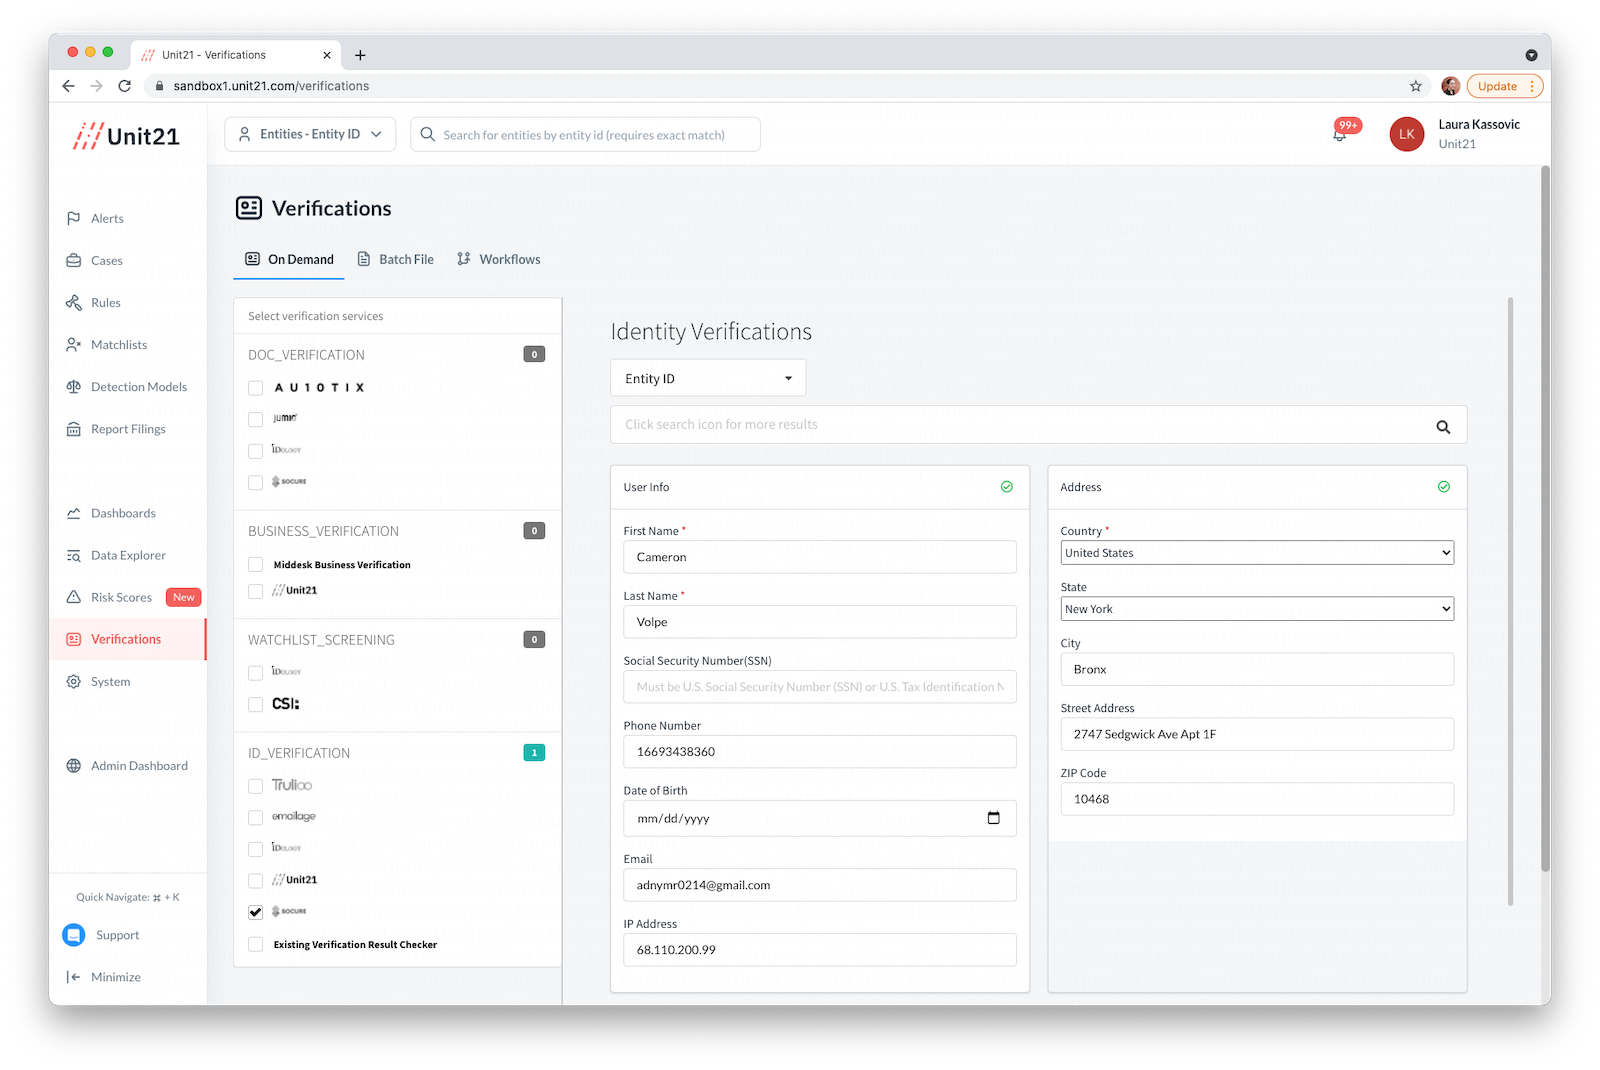Open the notifications bell
Viewport: 1600px width, 1070px height.
point(1340,134)
